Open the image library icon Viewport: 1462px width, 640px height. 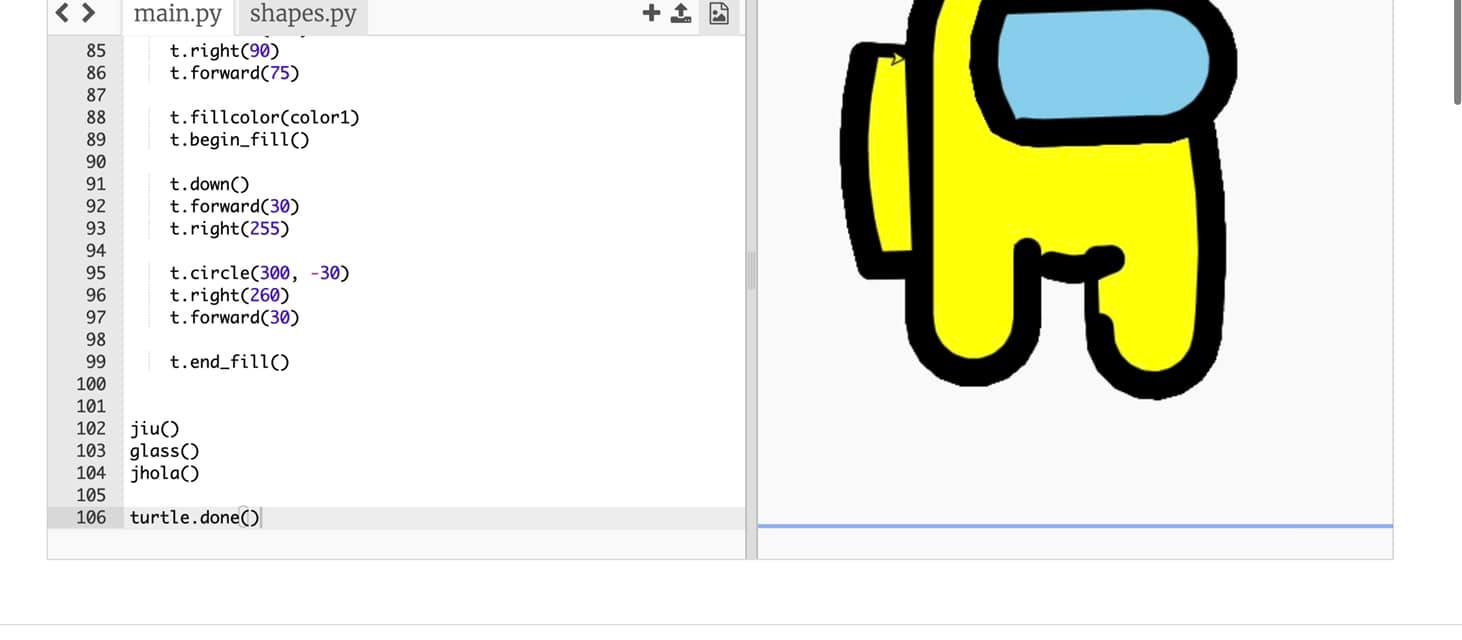pos(718,13)
